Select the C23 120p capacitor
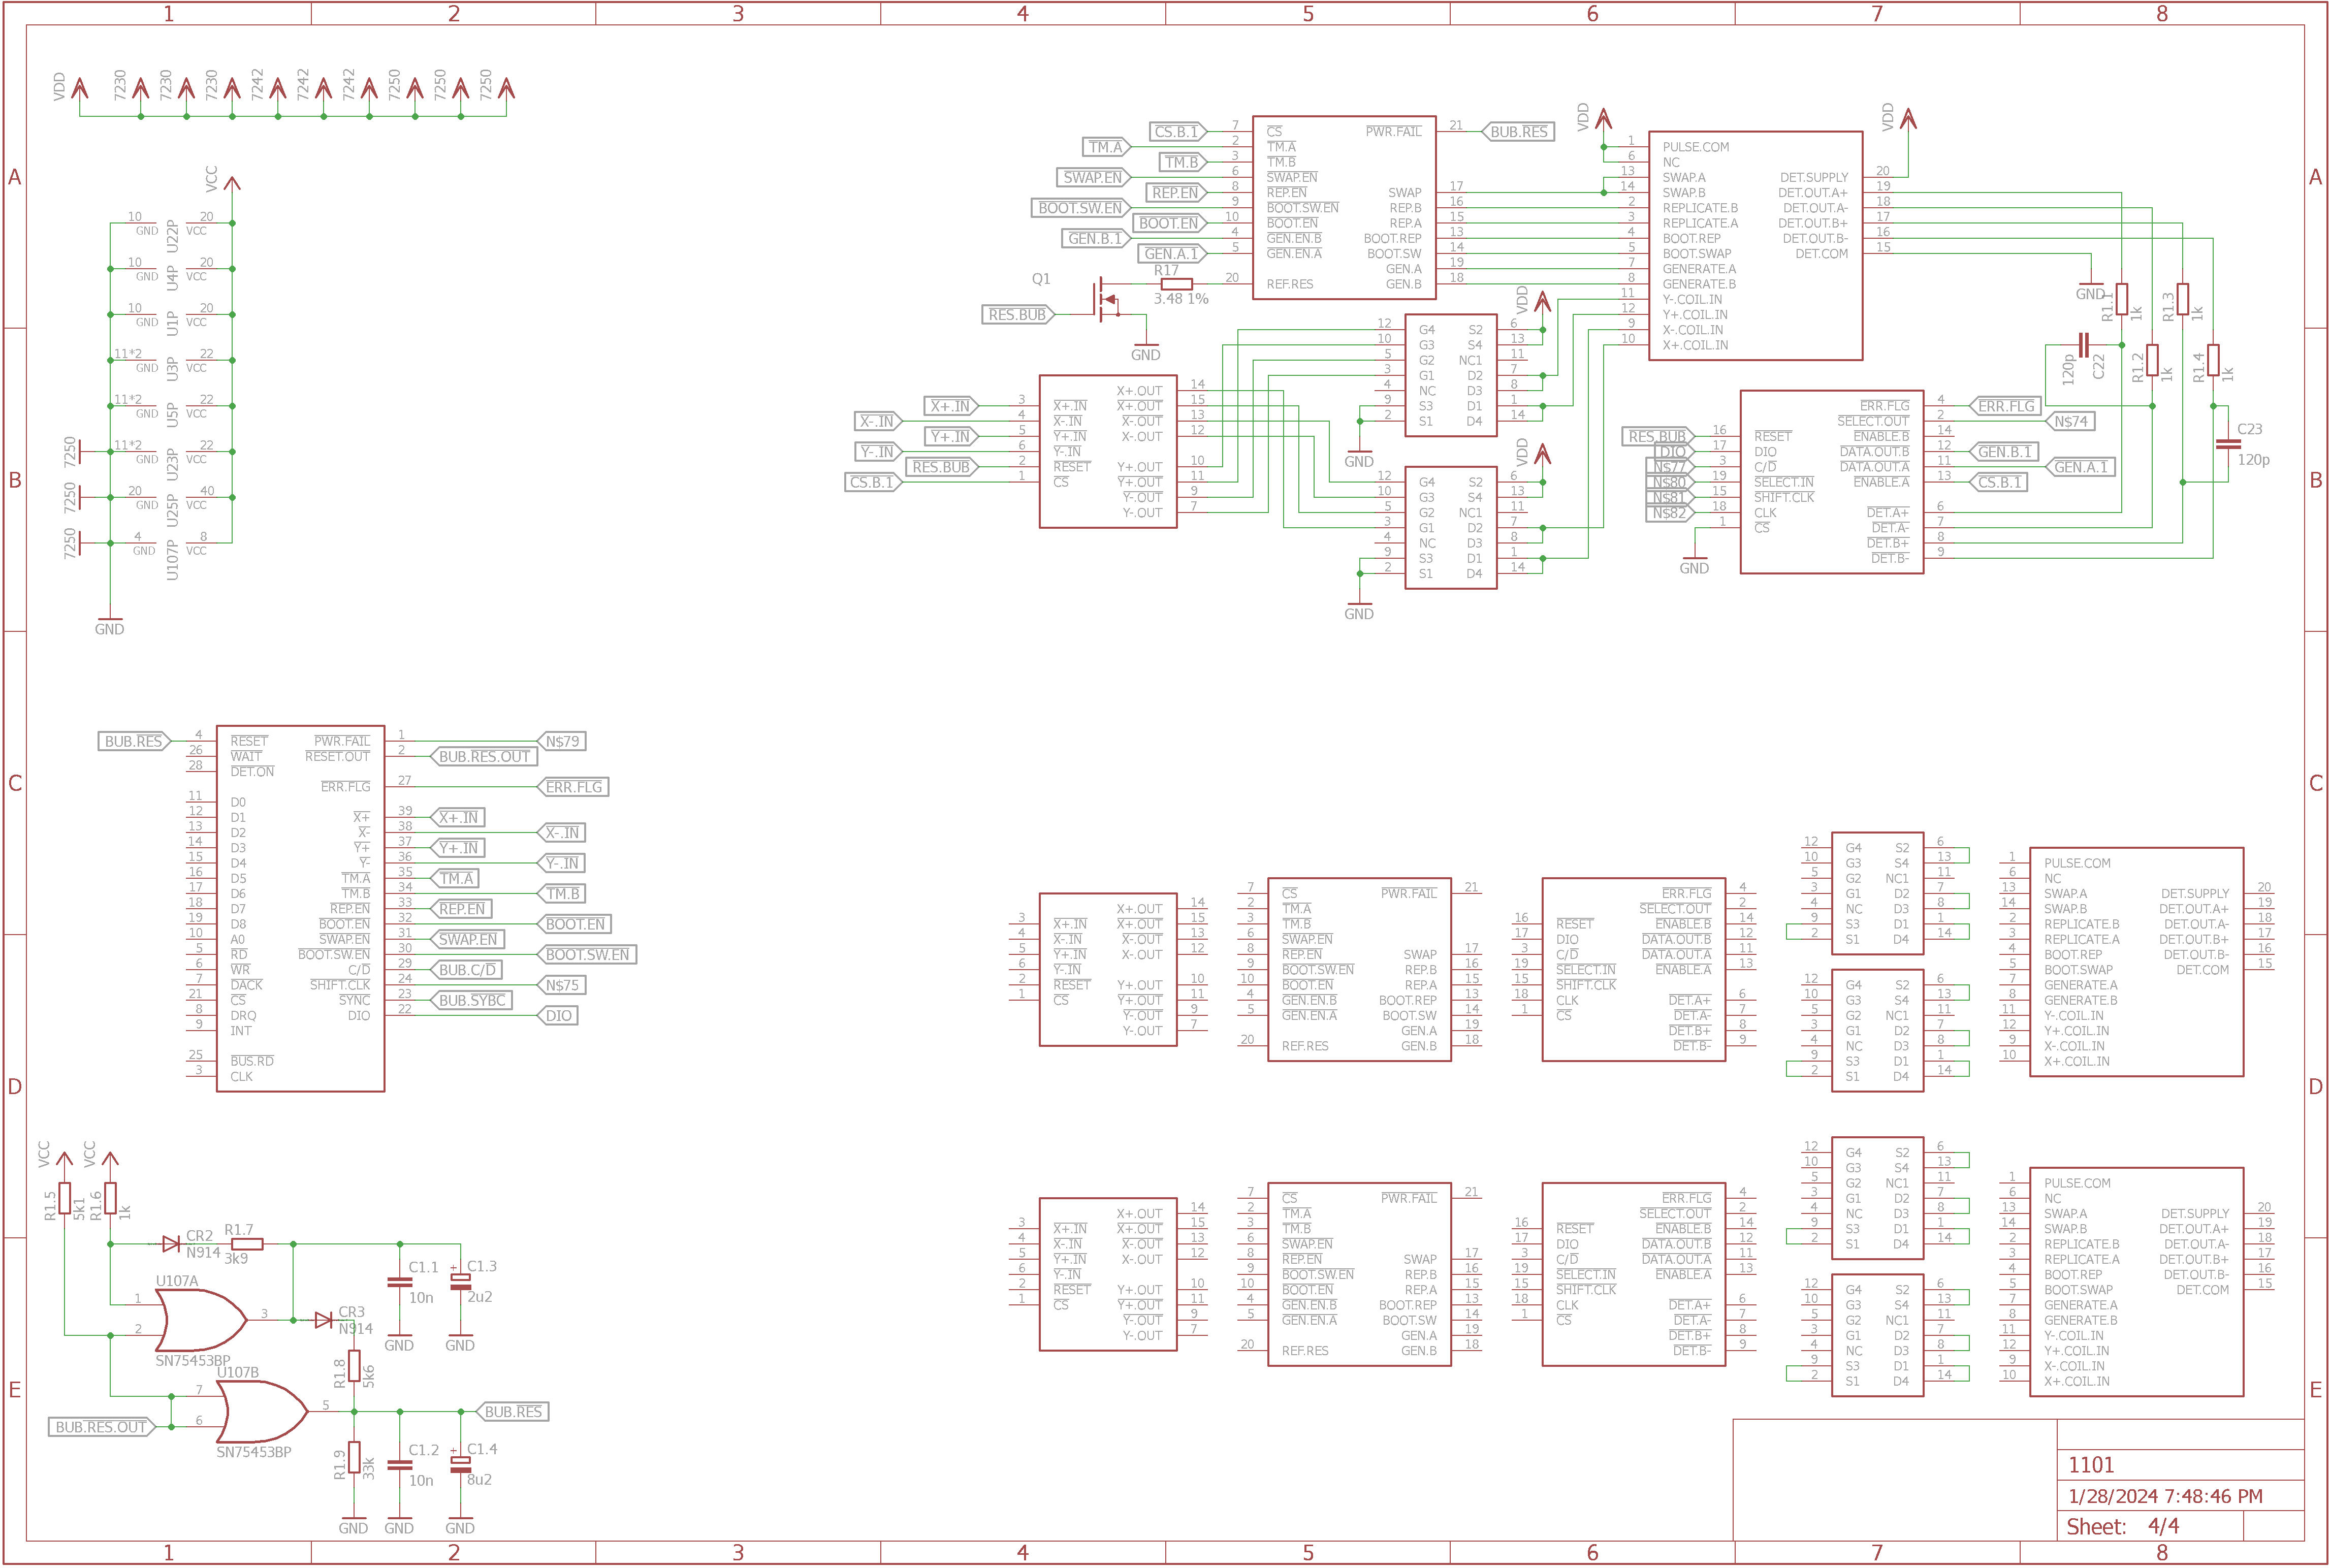 [2228, 444]
